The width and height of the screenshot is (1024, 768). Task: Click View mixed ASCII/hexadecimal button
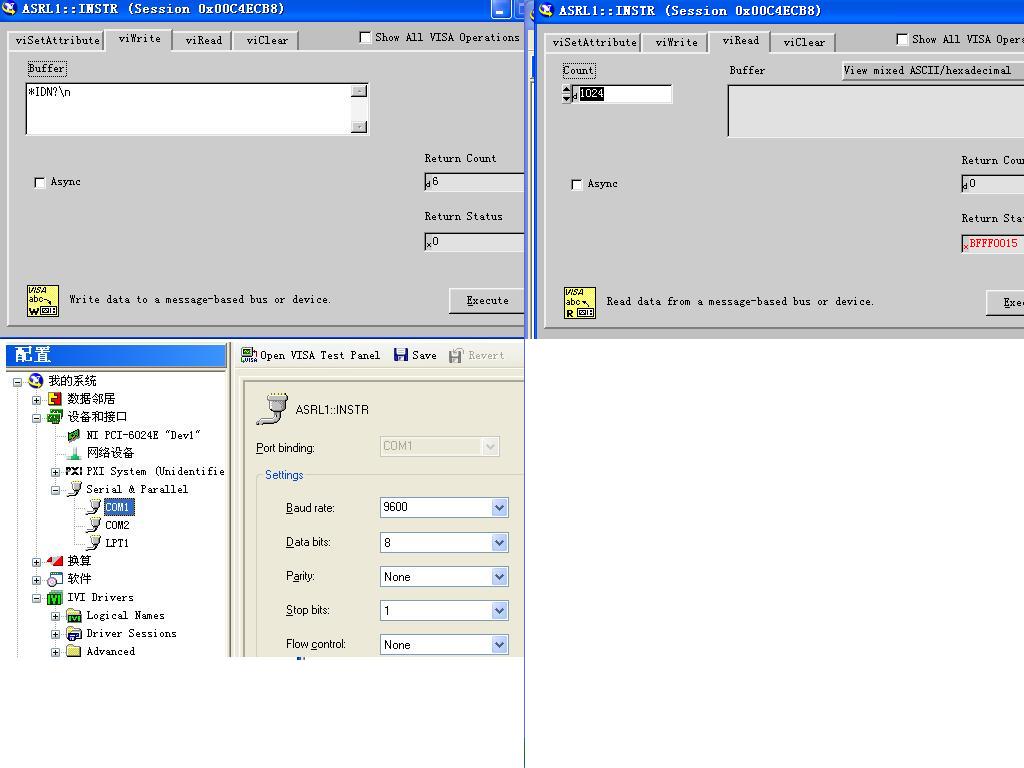pyautogui.click(x=933, y=70)
